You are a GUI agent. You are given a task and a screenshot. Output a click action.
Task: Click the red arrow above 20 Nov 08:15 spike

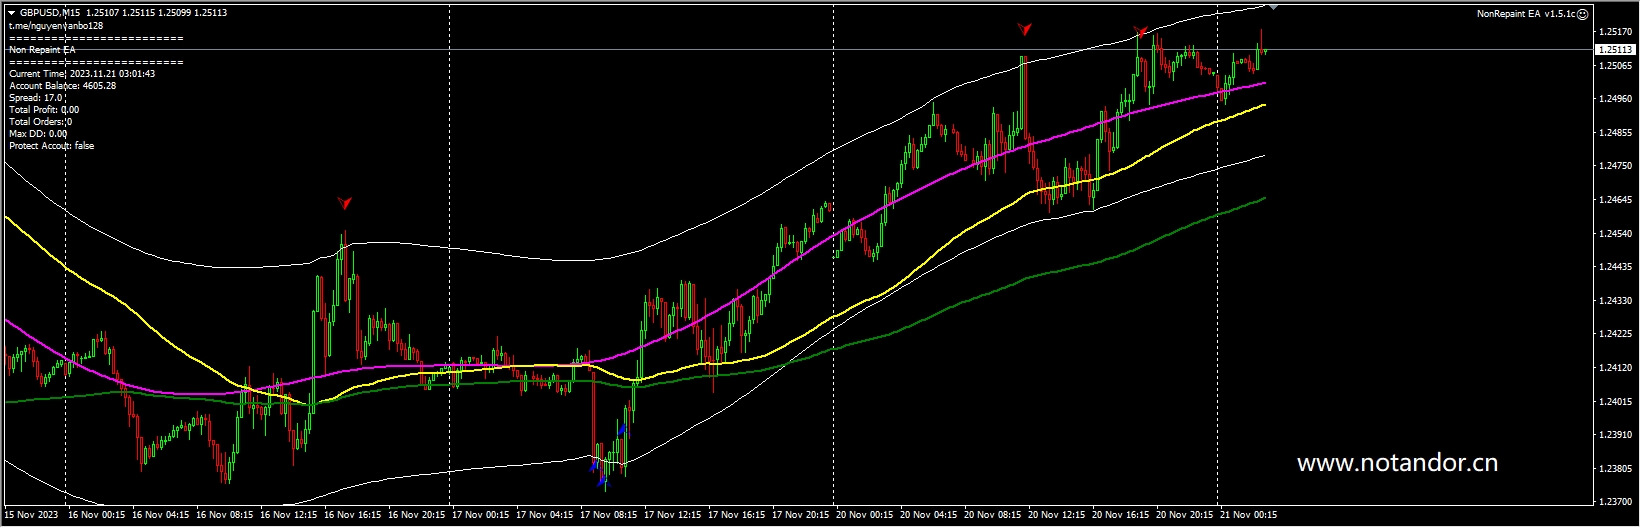click(x=1025, y=30)
